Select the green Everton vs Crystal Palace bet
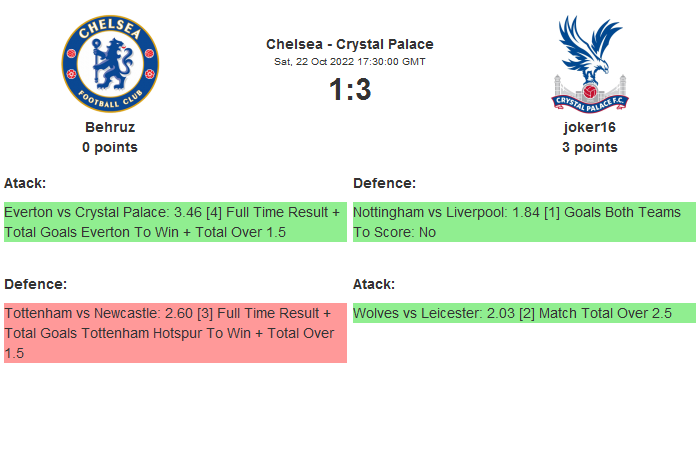This screenshot has width=700, height=460. pyautogui.click(x=175, y=222)
